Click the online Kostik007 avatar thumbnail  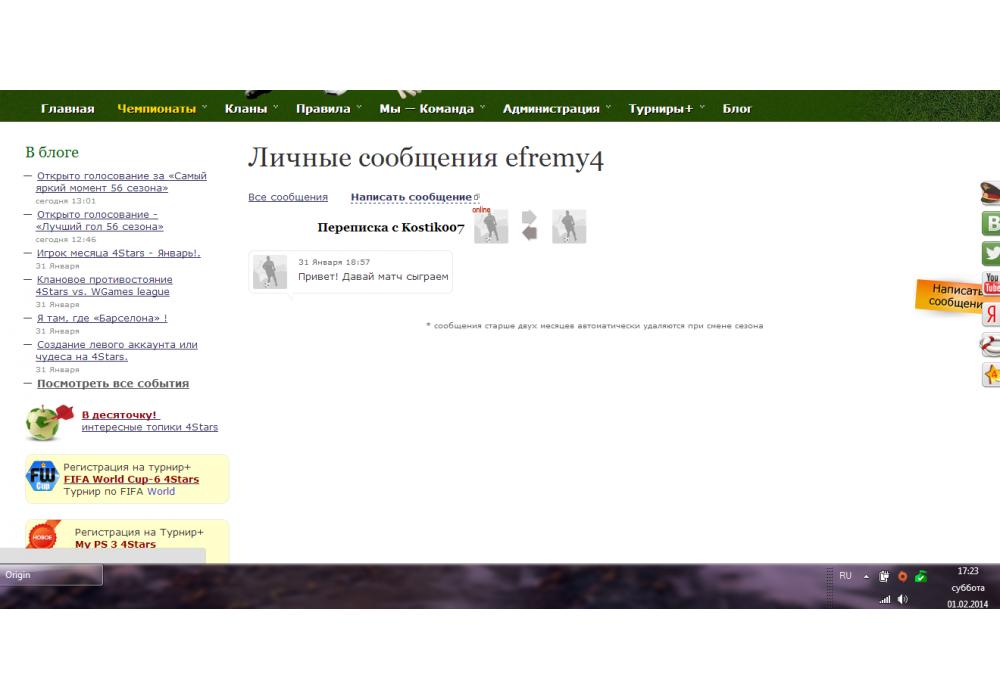tap(491, 227)
